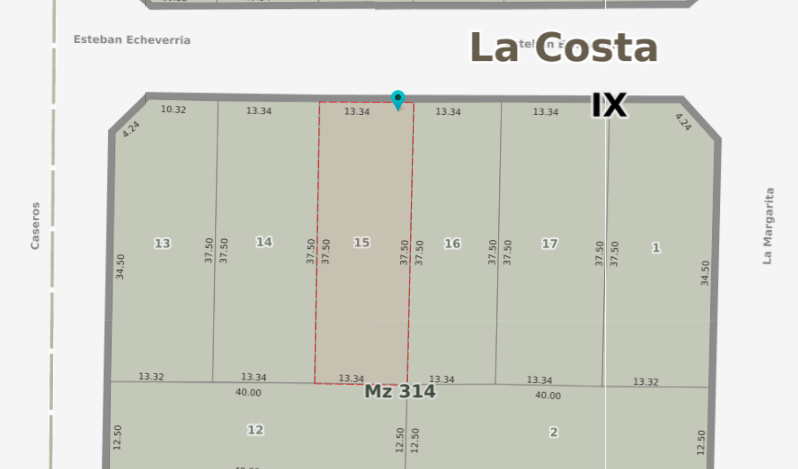The width and height of the screenshot is (798, 469).
Task: Click the 40.00 measurement above parcel 2
Action: (547, 396)
